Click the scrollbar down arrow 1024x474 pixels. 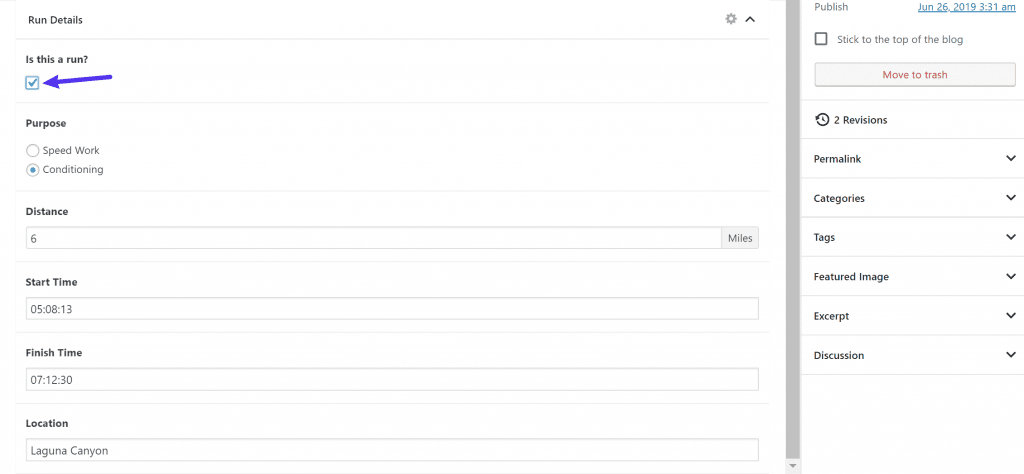(793, 466)
